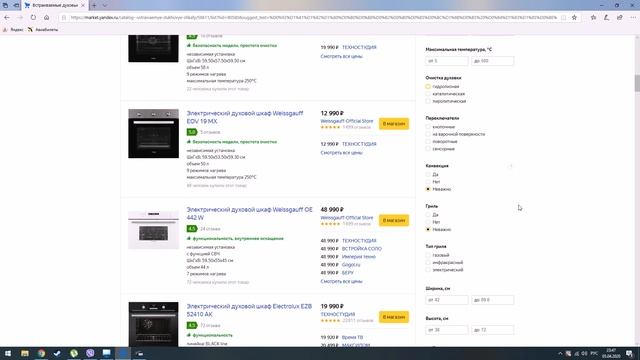Click 'В магазин' button for Electrolux EZB 52410 AK
Screen dimensions: 640x360
(x=394, y=317)
